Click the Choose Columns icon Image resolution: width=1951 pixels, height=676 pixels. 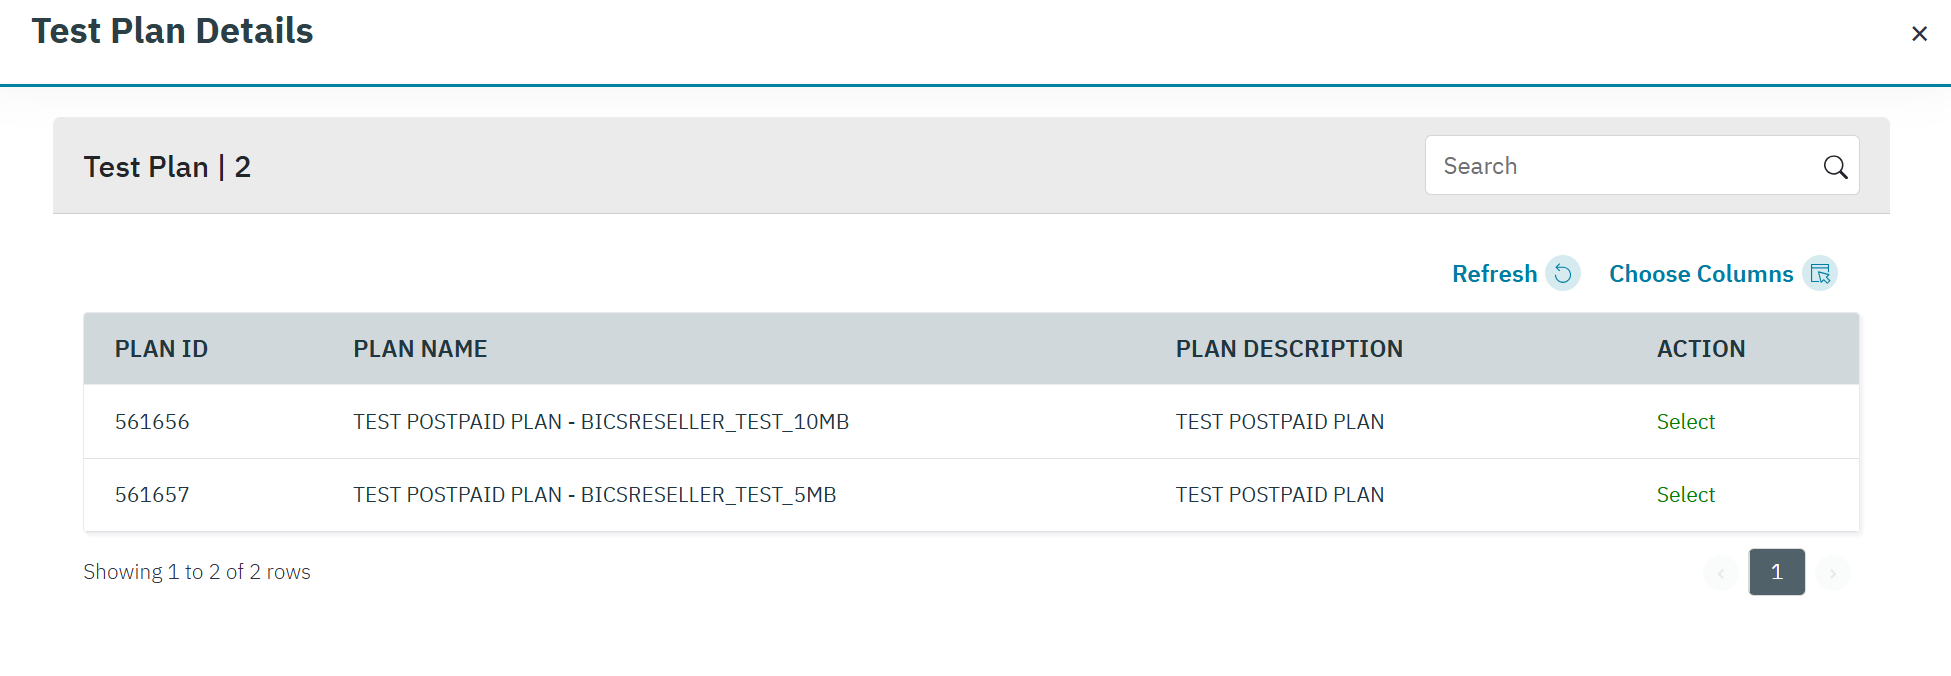1820,273
